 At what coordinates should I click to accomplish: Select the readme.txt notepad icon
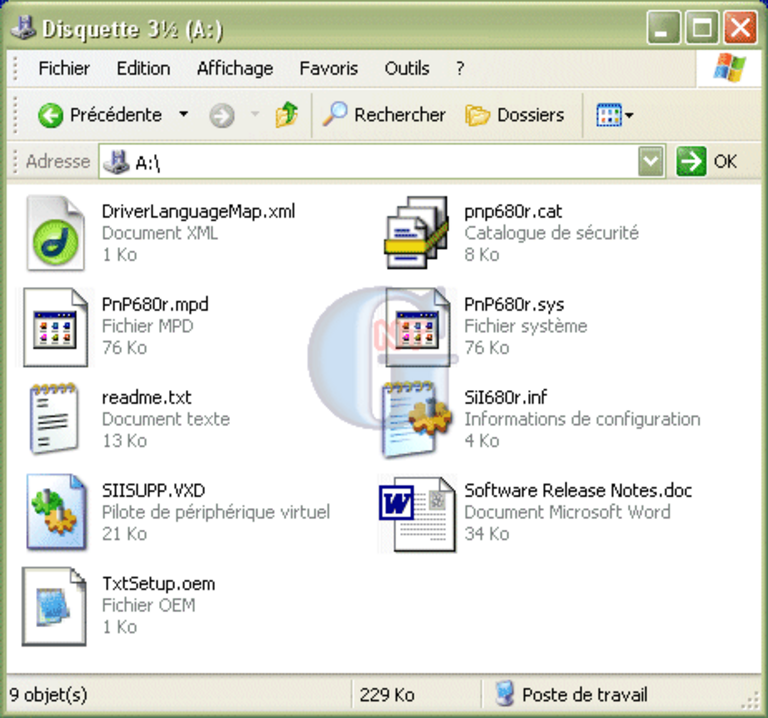pyautogui.click(x=54, y=419)
